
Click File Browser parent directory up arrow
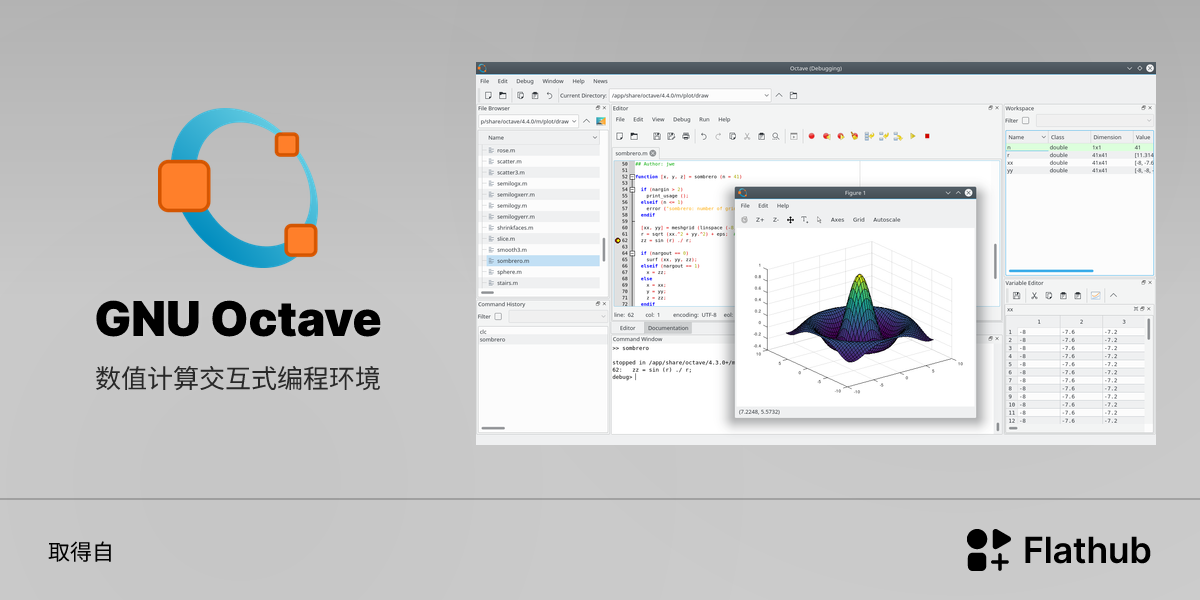pyautogui.click(x=586, y=121)
